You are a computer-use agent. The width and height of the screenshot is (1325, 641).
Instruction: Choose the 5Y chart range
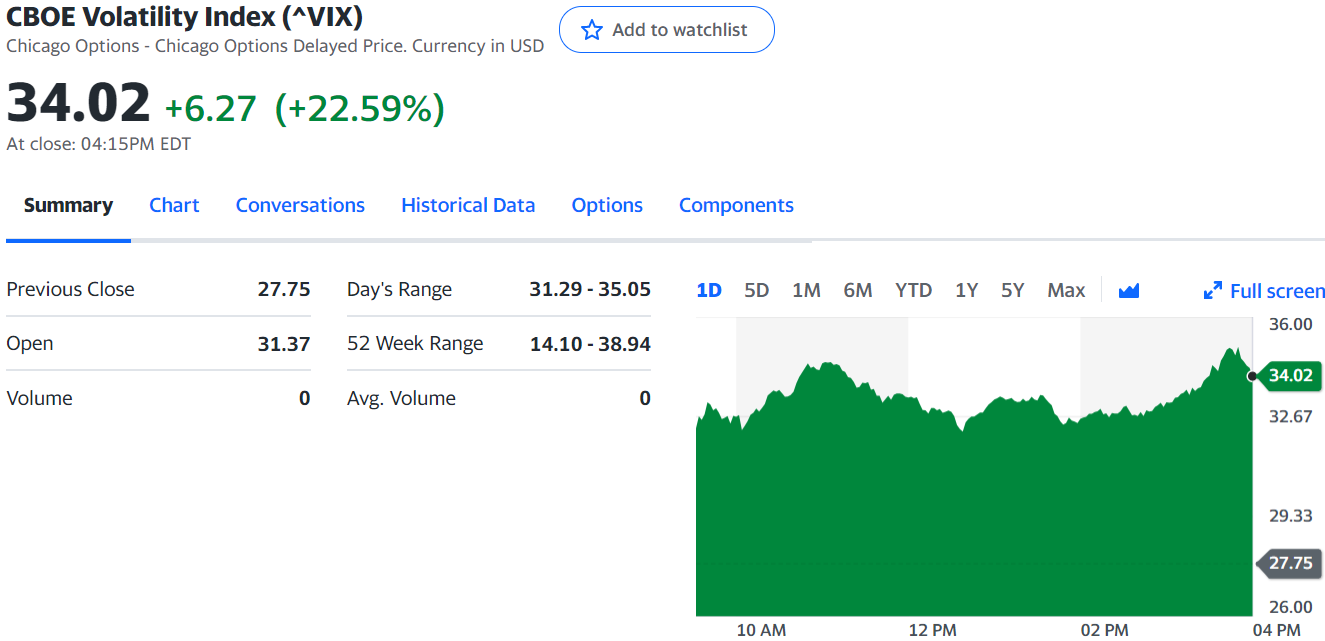coord(1013,290)
